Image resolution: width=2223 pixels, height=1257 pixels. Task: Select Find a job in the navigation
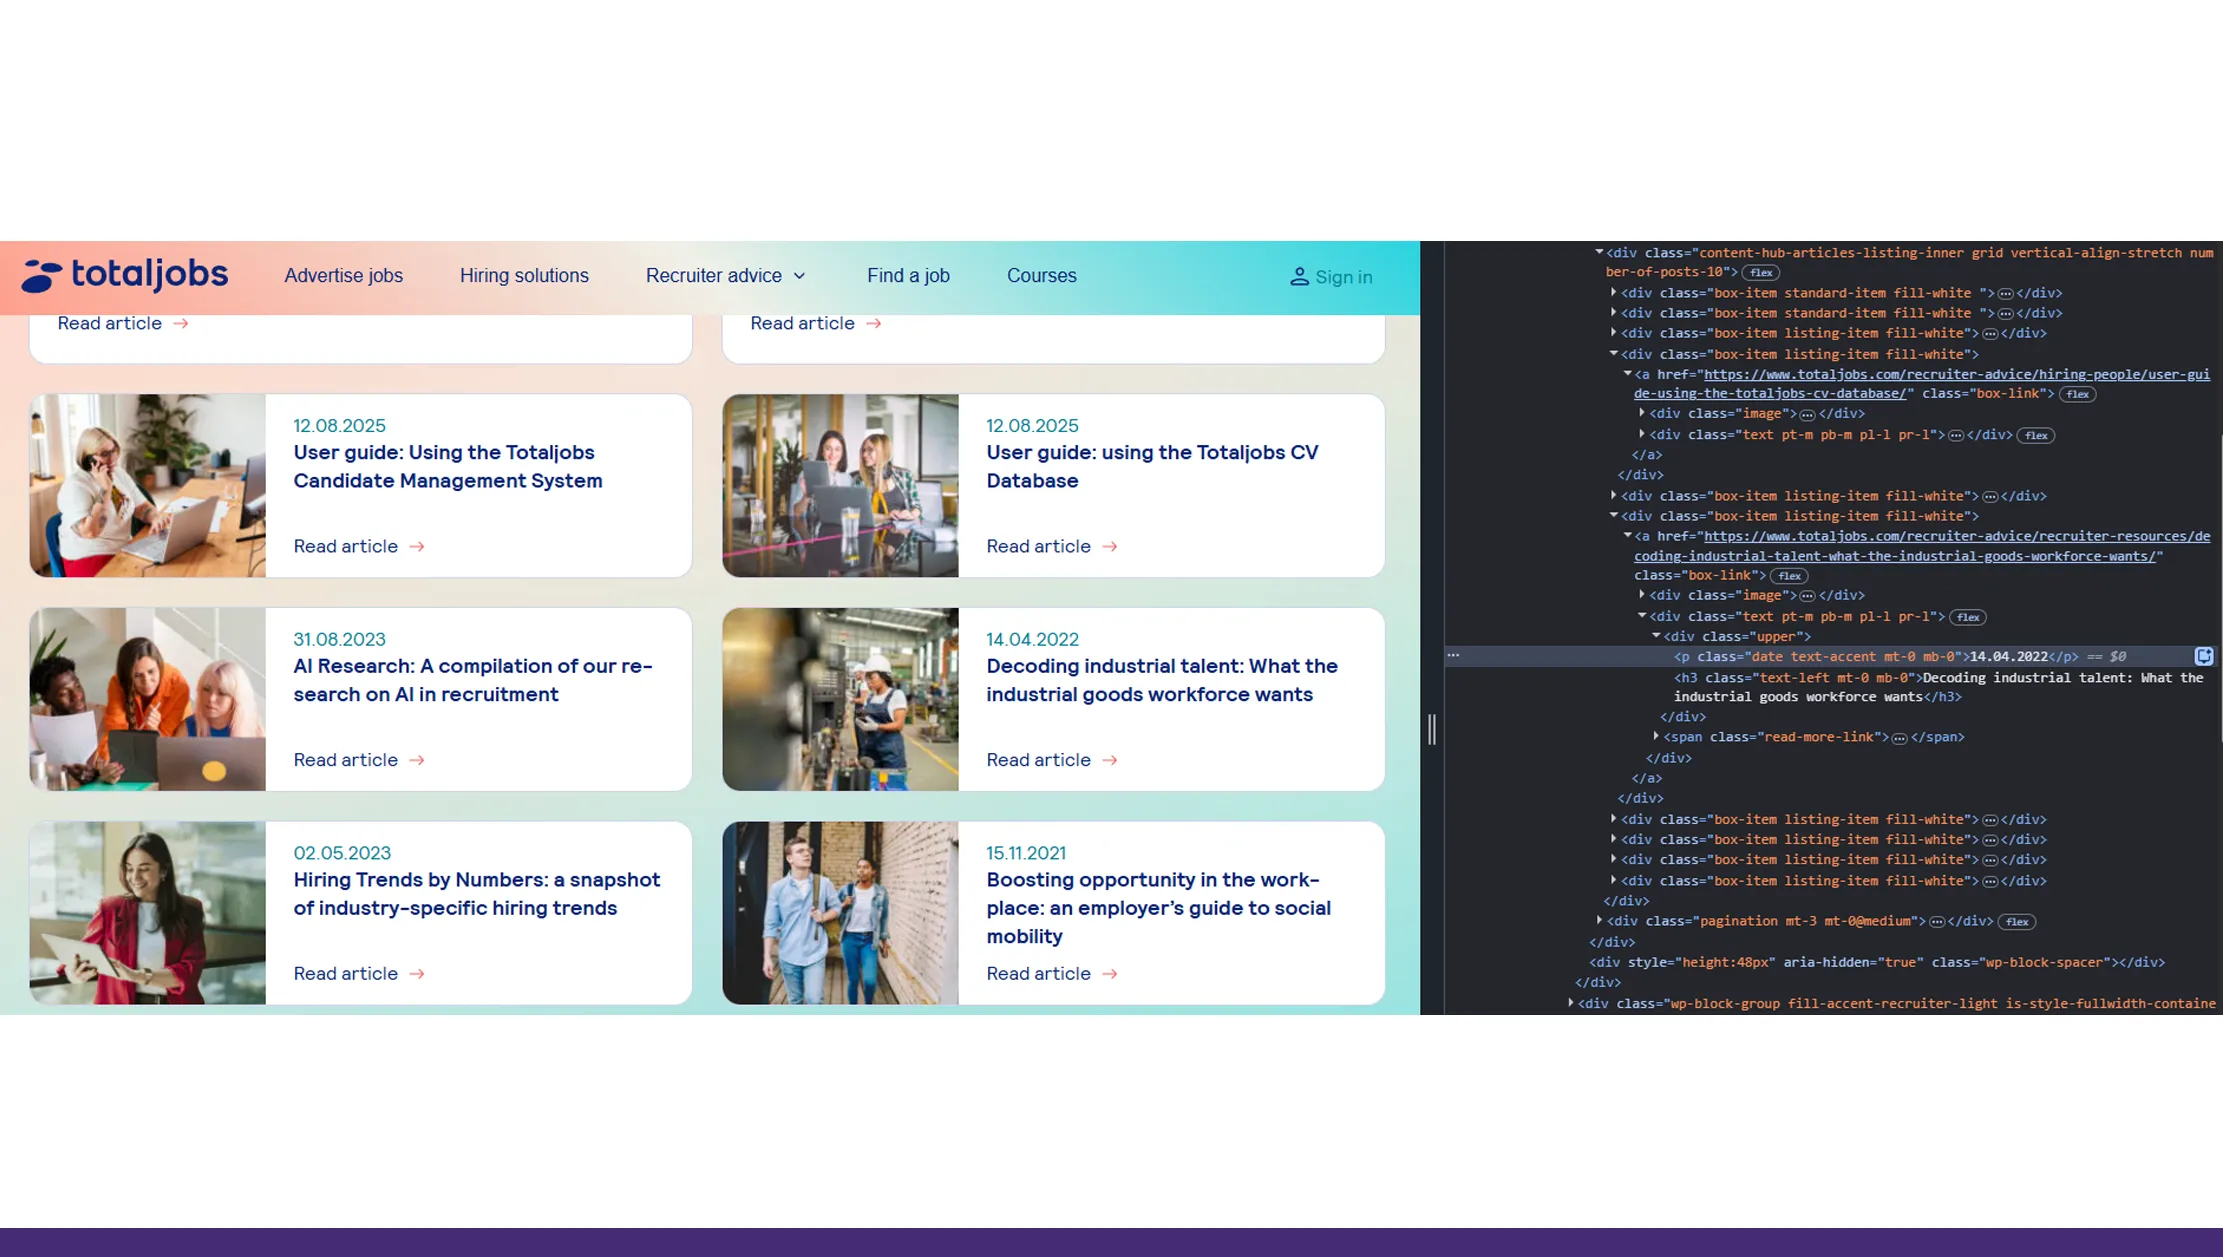[x=907, y=276]
